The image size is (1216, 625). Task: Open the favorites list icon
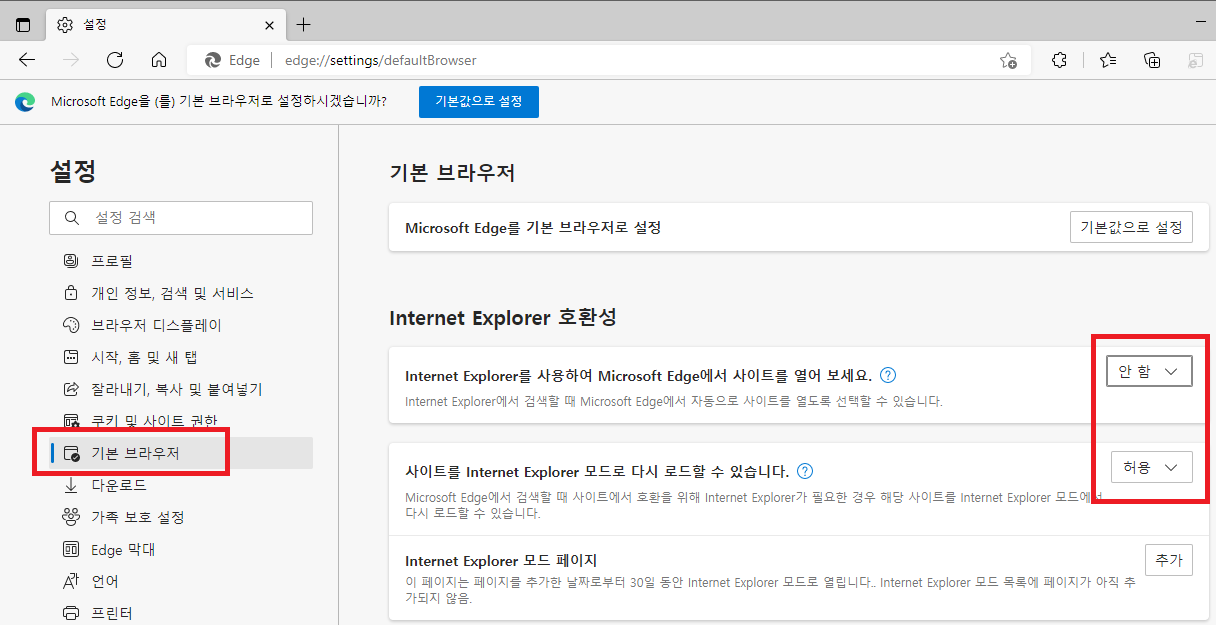point(1108,60)
